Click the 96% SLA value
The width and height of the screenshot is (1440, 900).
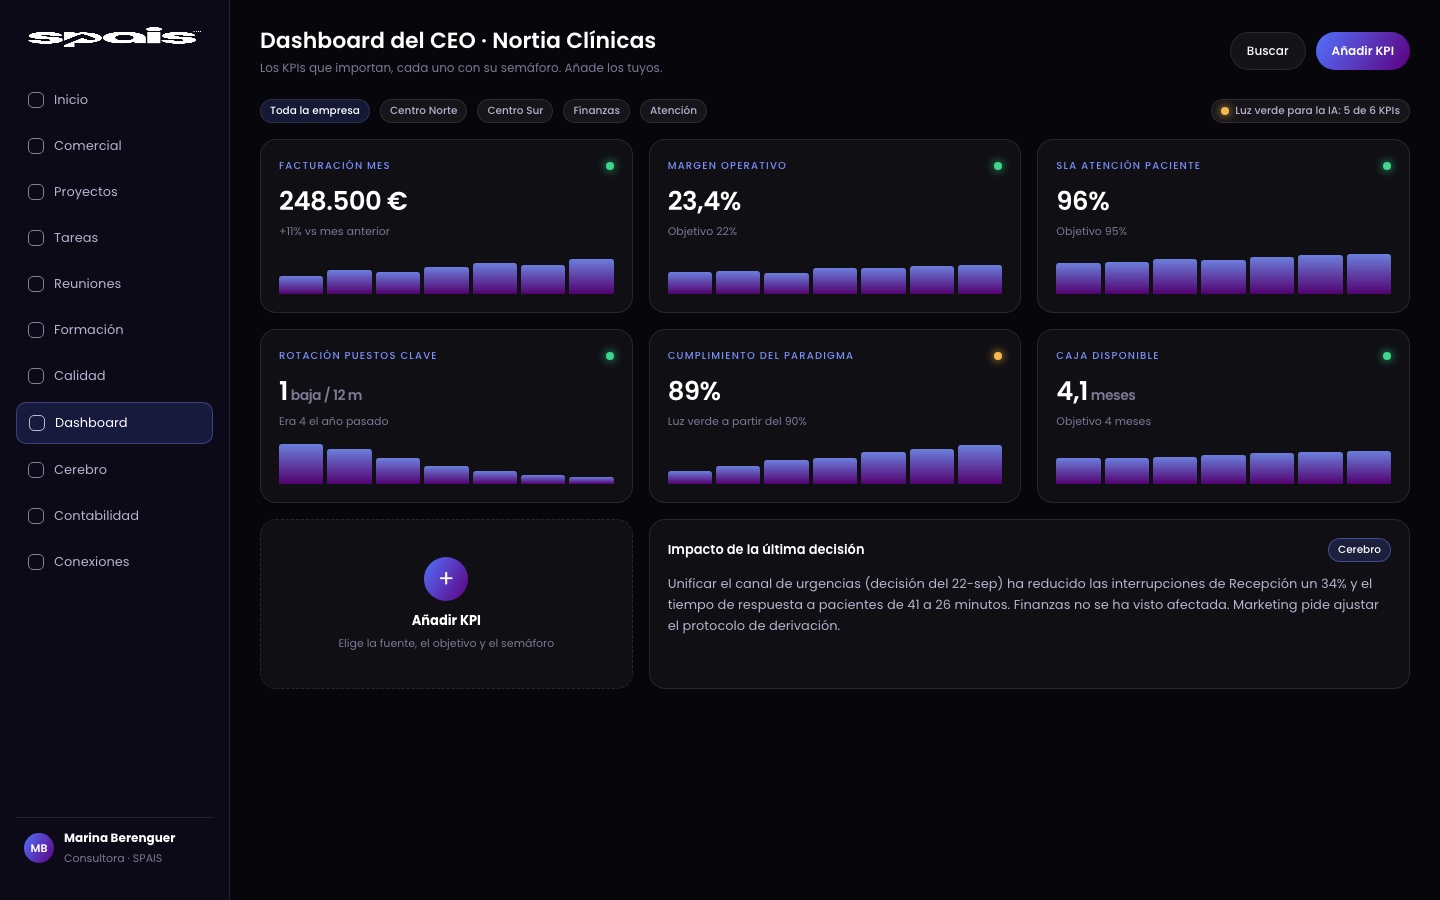[1083, 201]
